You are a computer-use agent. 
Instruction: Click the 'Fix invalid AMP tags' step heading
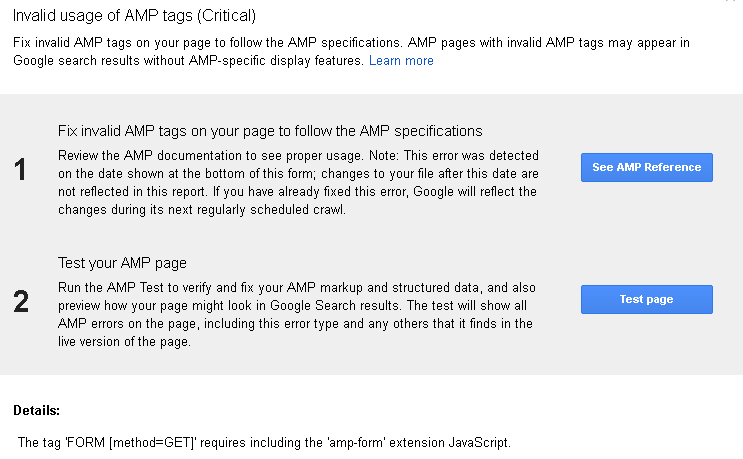[270, 131]
